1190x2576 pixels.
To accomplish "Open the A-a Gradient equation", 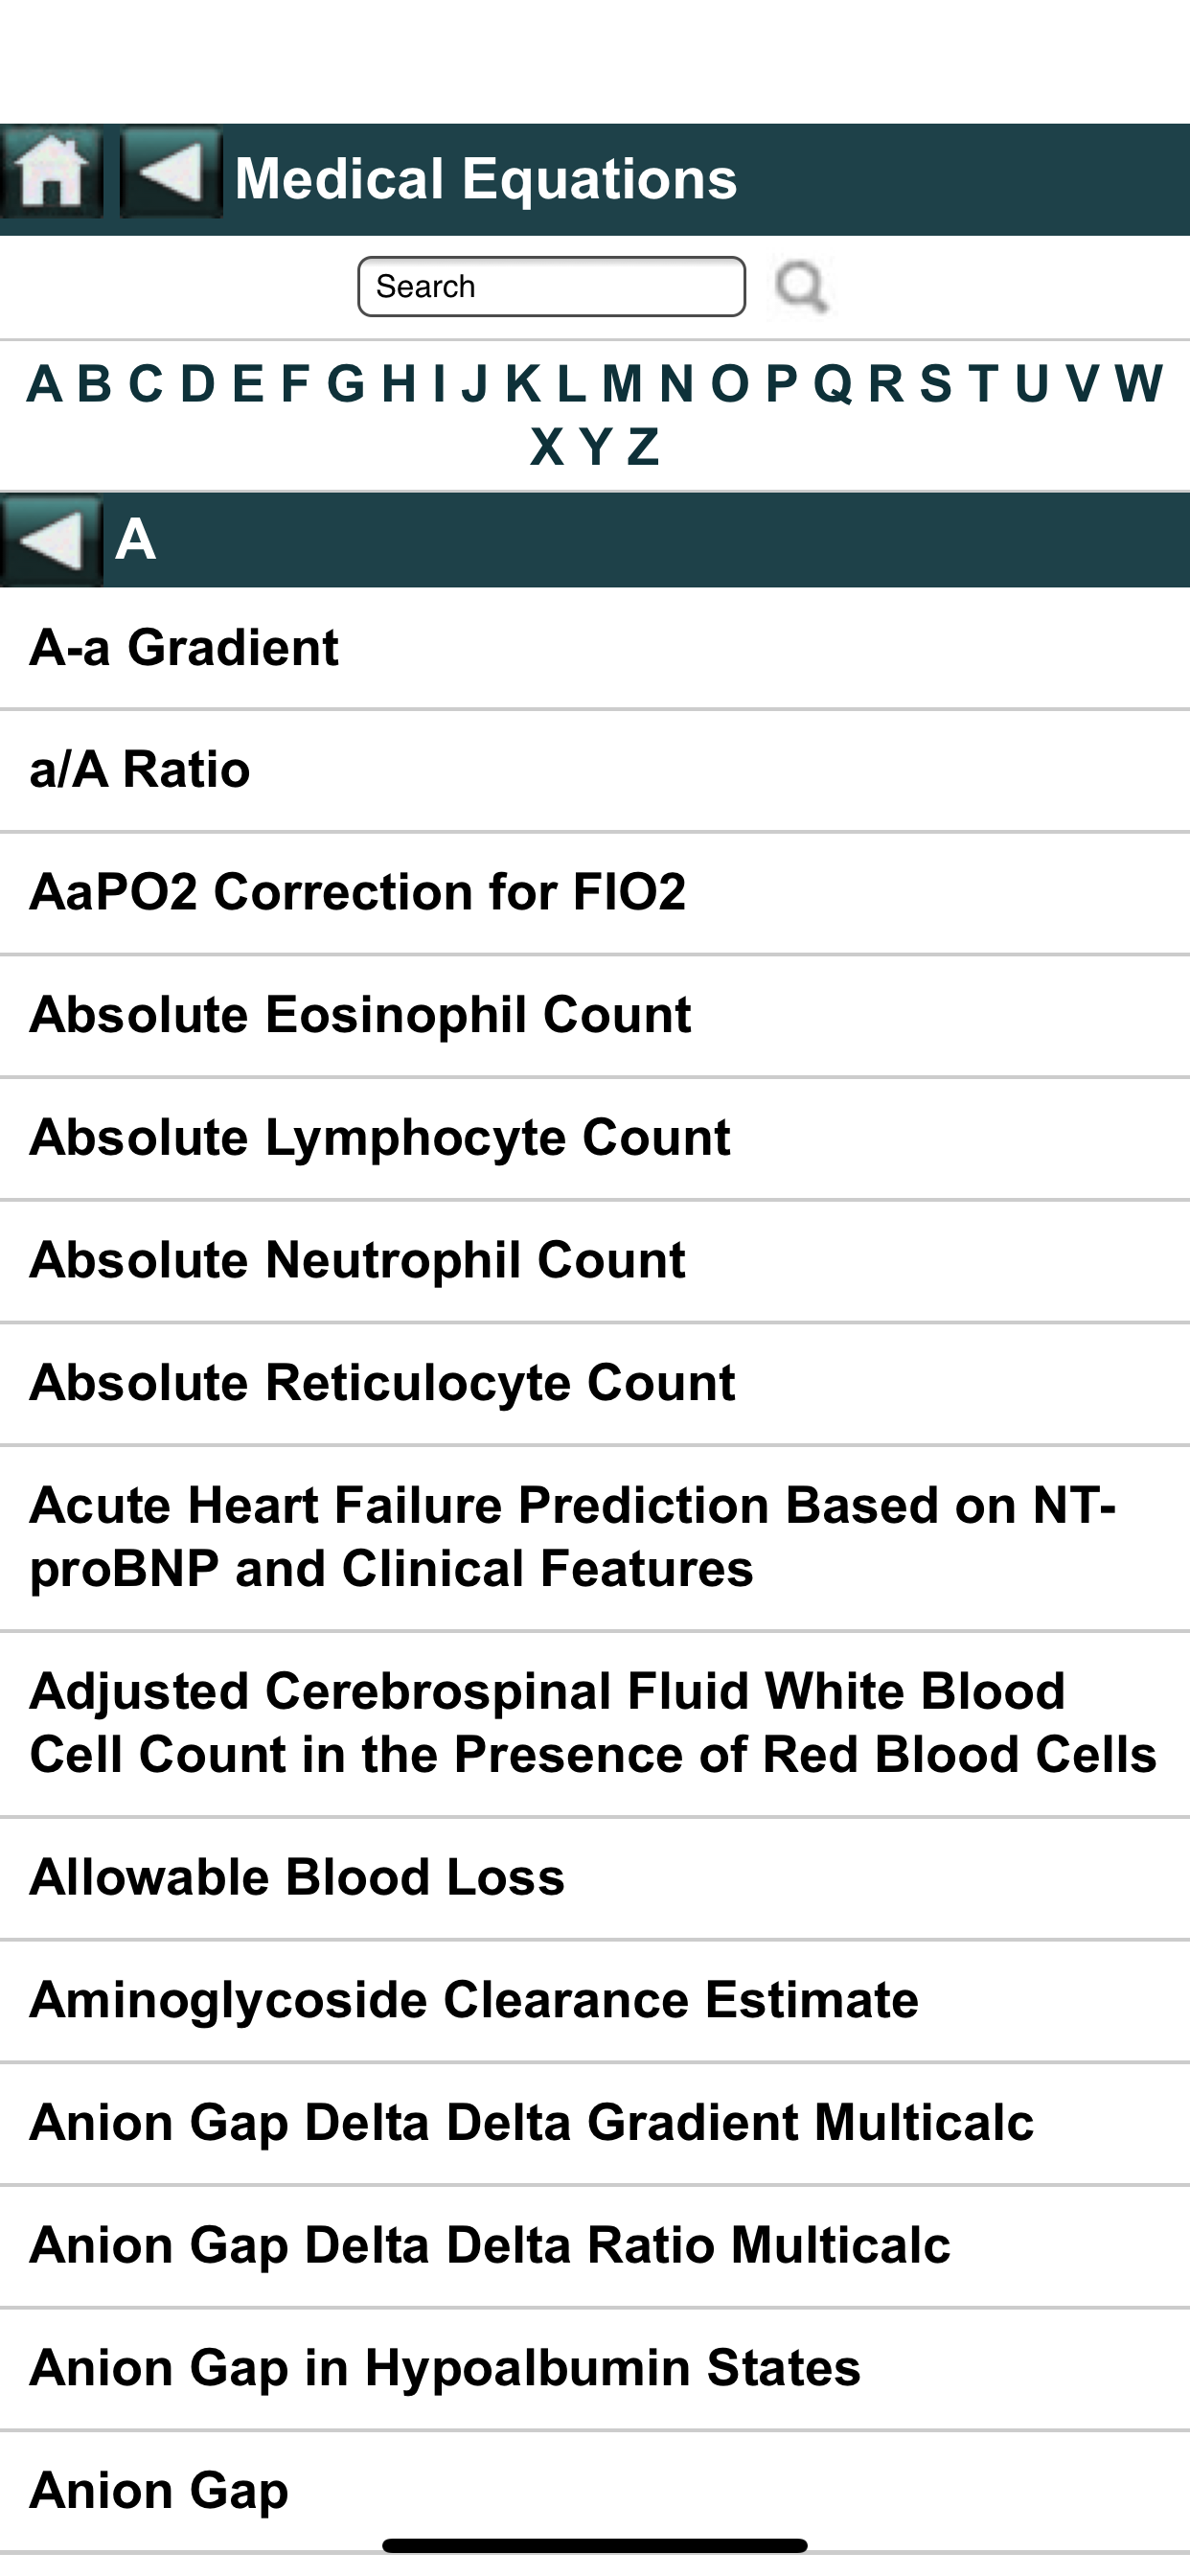I will tap(595, 648).
